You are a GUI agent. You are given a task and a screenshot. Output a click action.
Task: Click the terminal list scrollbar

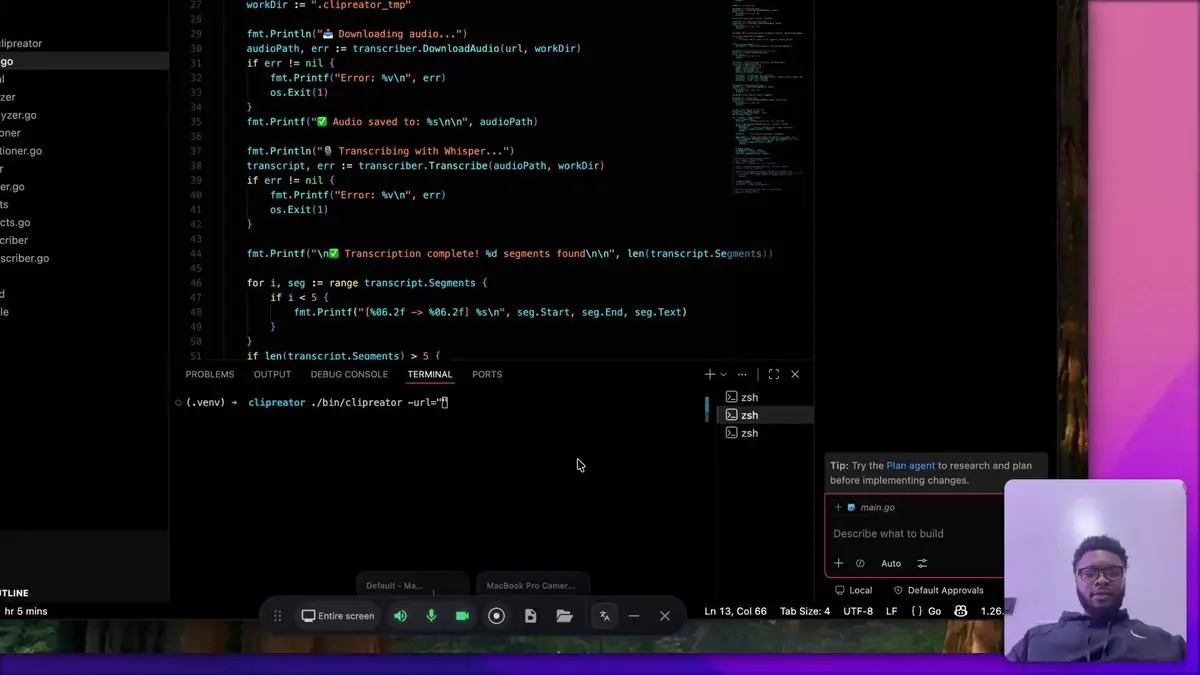(707, 408)
